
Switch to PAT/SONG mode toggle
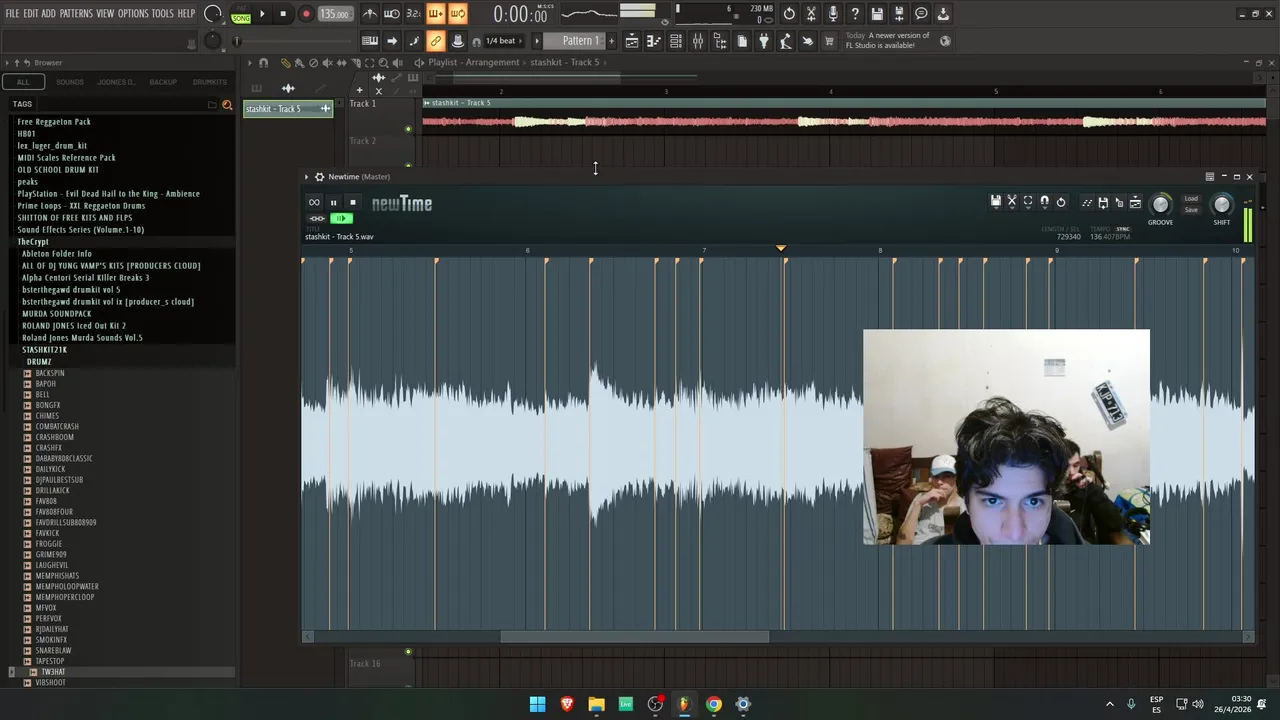[x=241, y=14]
